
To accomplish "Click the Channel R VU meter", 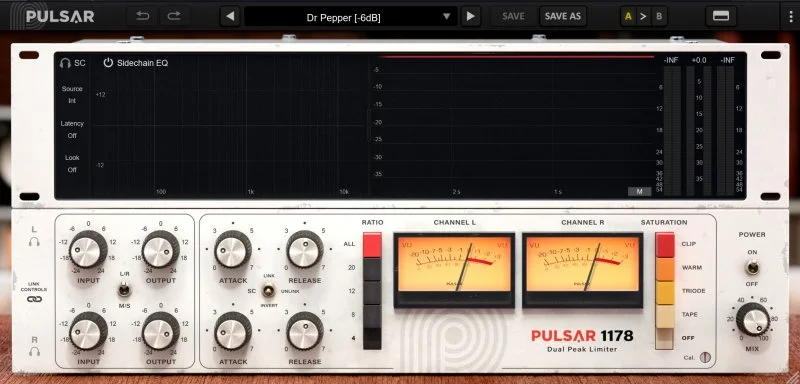I will pyautogui.click(x=582, y=270).
